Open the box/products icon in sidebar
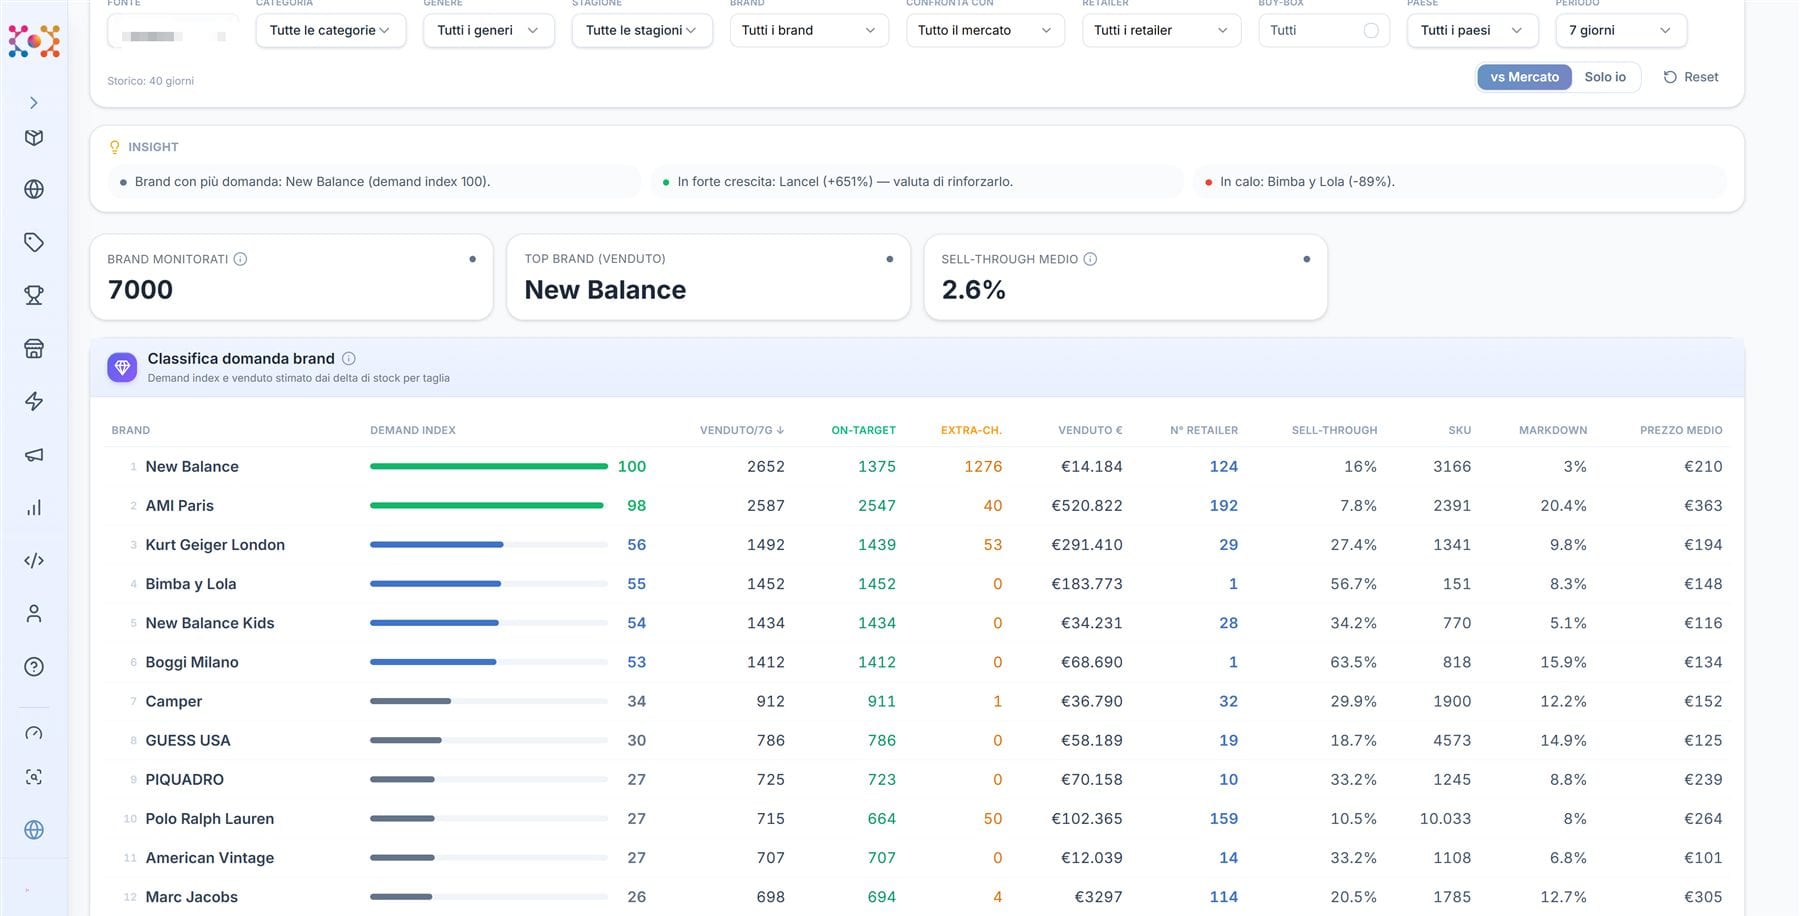The width and height of the screenshot is (1800, 916). click(34, 137)
